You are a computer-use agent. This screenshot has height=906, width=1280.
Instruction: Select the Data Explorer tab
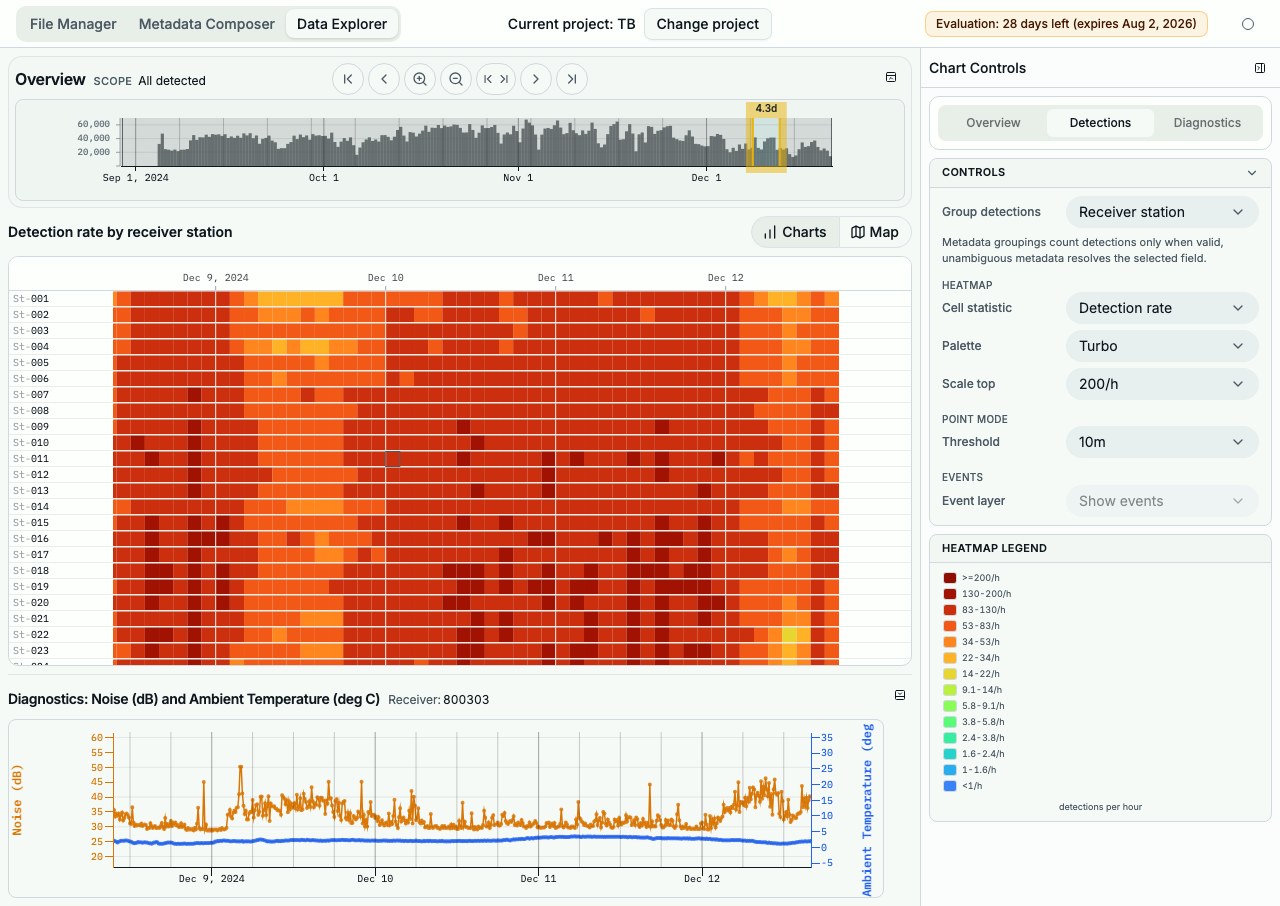[x=342, y=24]
